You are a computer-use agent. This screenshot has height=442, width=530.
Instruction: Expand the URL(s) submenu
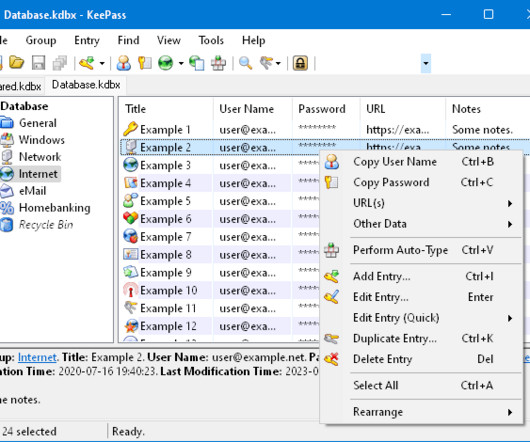[421, 203]
